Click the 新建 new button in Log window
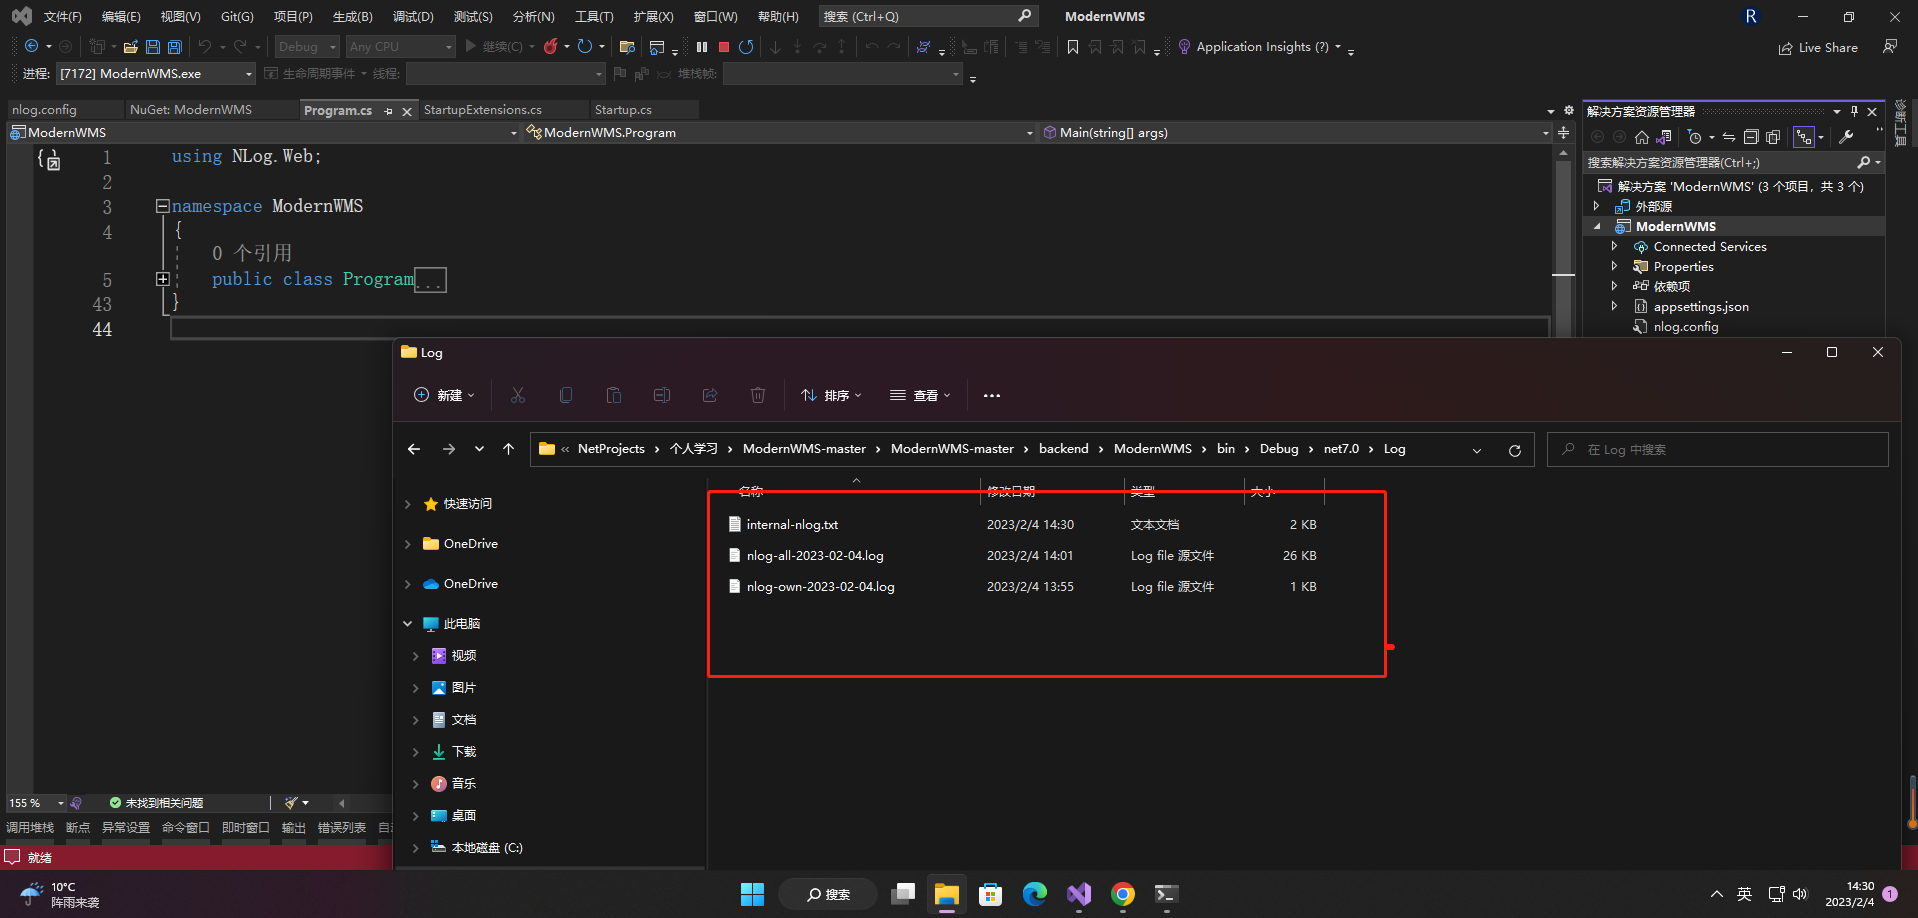 pyautogui.click(x=444, y=395)
